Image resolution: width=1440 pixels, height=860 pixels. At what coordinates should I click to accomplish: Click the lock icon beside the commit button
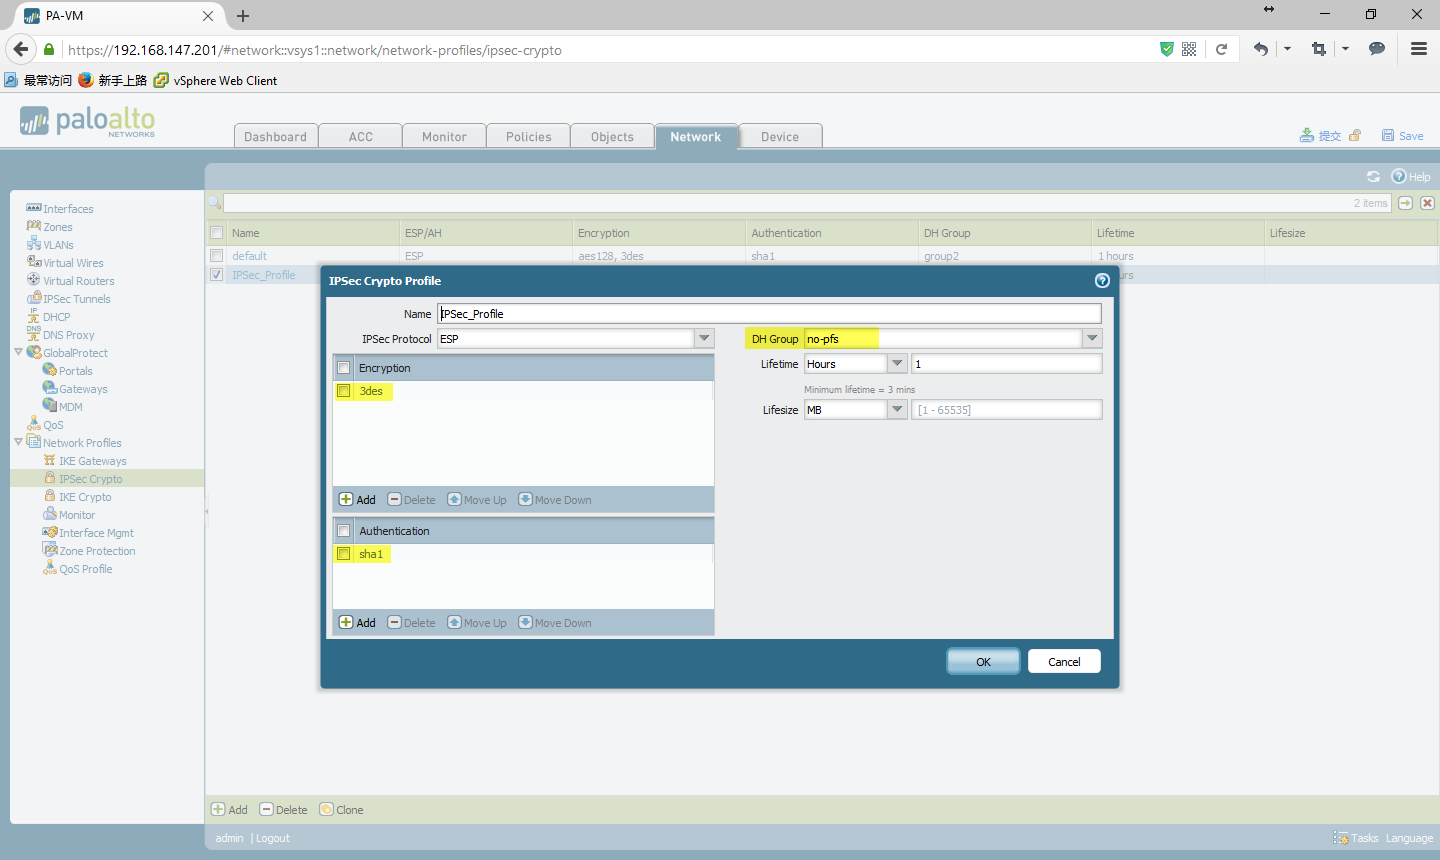[1355, 136]
